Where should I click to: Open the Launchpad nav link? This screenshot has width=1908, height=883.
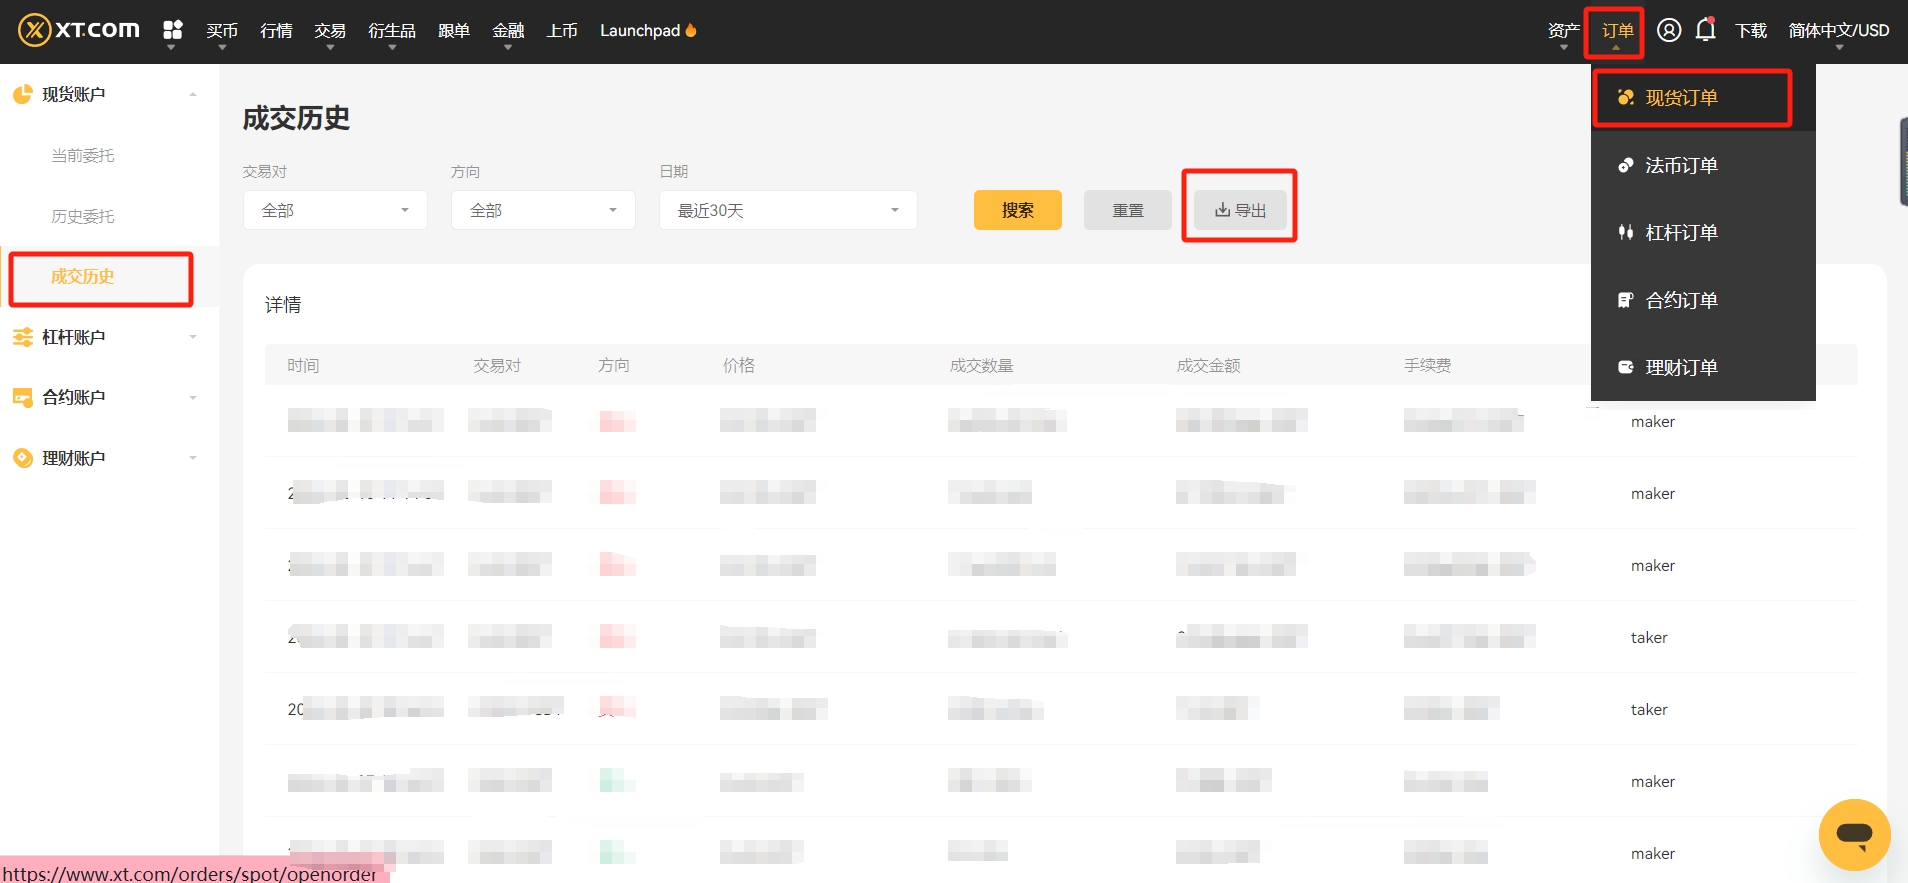pyautogui.click(x=648, y=30)
